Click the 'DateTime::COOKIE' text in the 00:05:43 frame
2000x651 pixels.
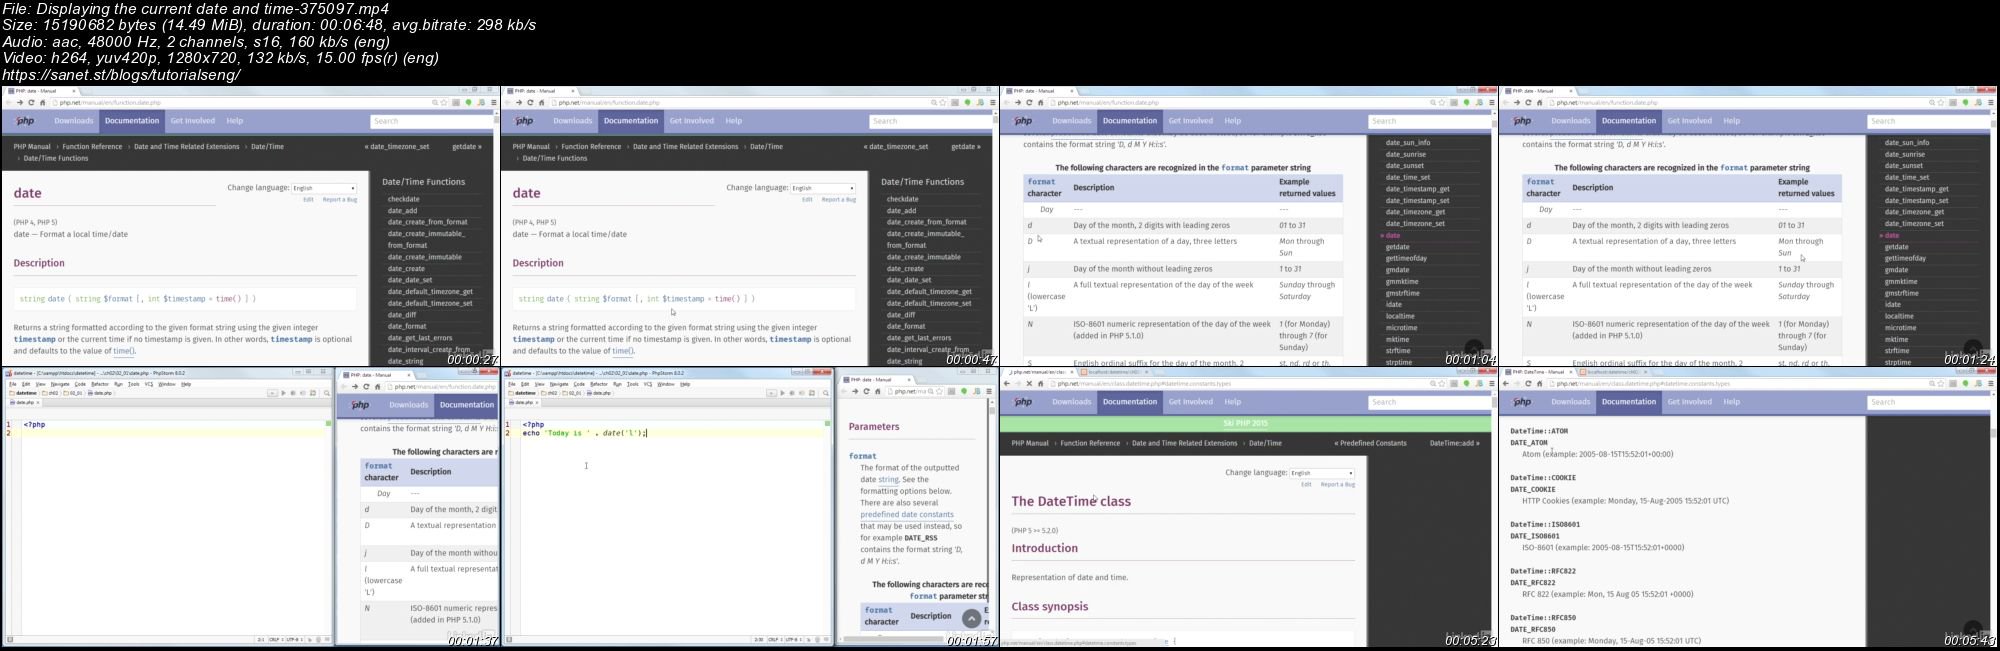coord(1543,478)
